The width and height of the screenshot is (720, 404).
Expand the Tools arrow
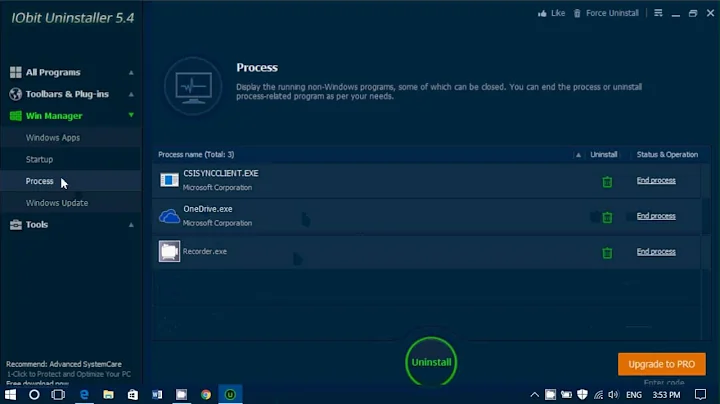(131, 225)
